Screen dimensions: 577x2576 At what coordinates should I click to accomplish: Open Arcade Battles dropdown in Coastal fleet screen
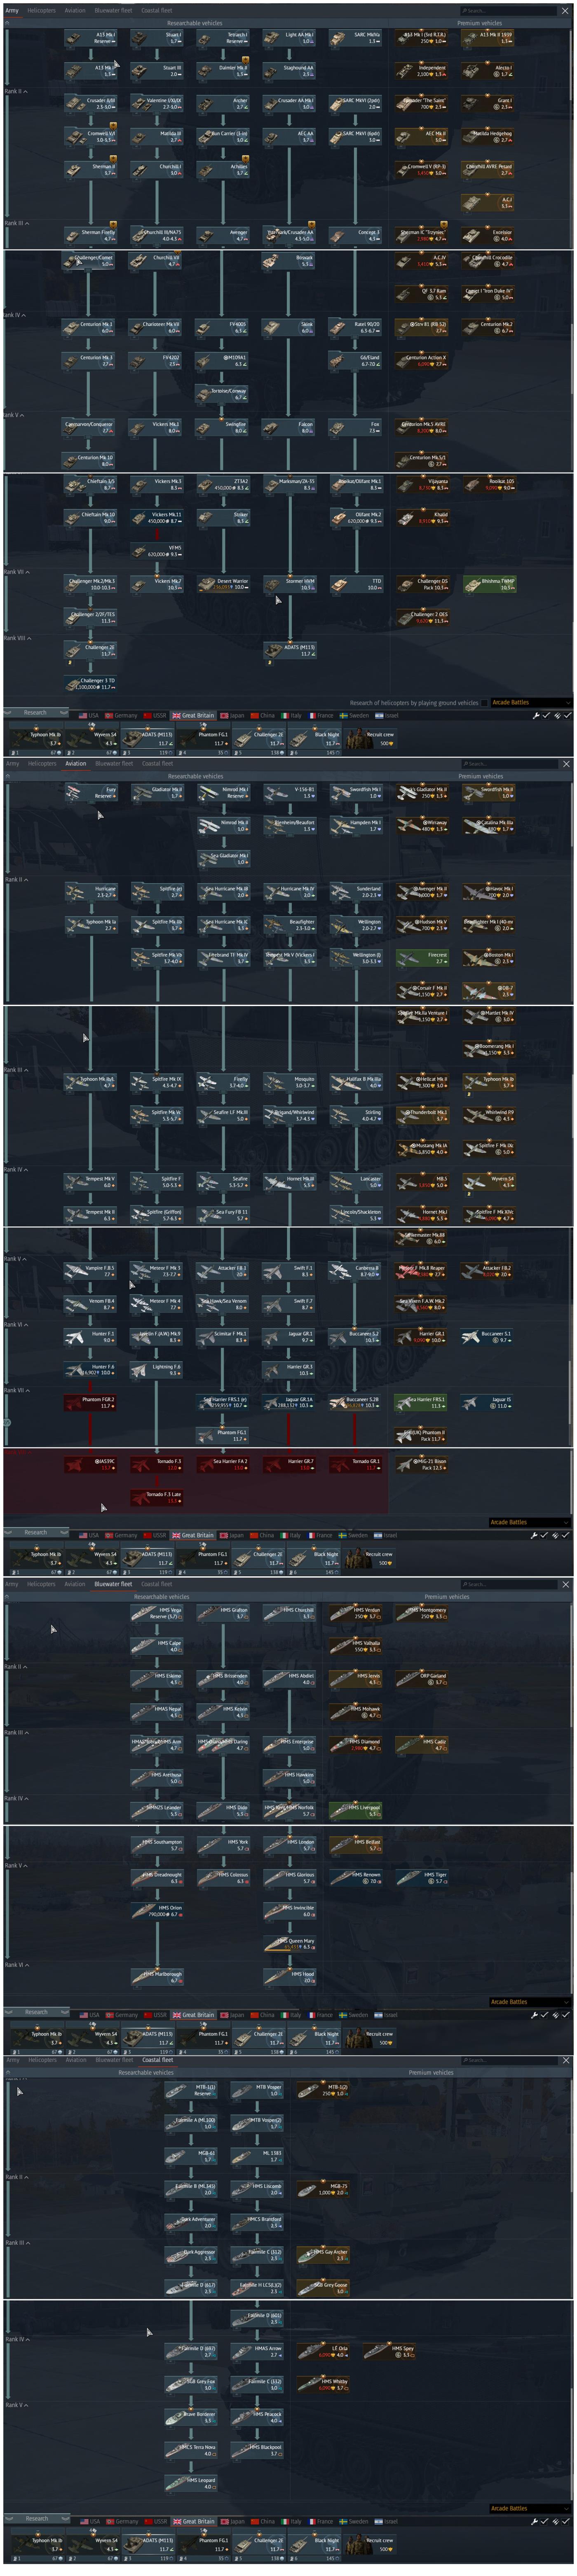pos(530,2508)
